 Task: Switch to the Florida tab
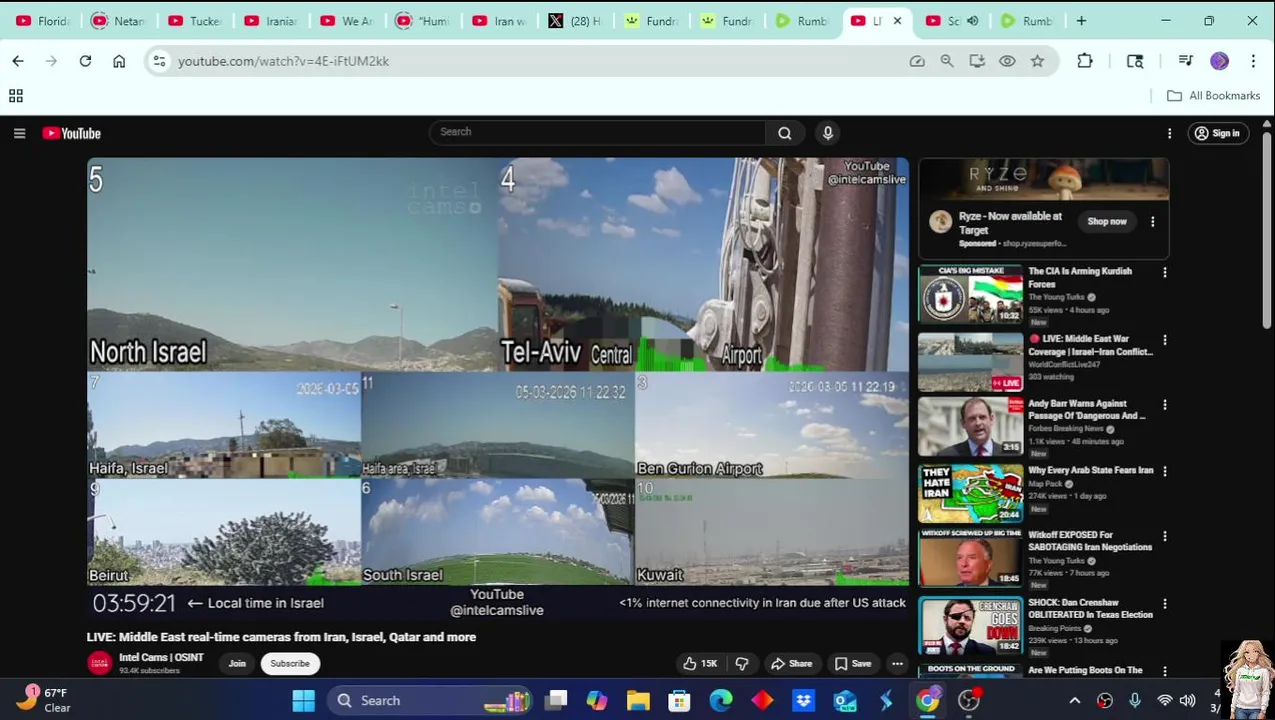coord(43,21)
